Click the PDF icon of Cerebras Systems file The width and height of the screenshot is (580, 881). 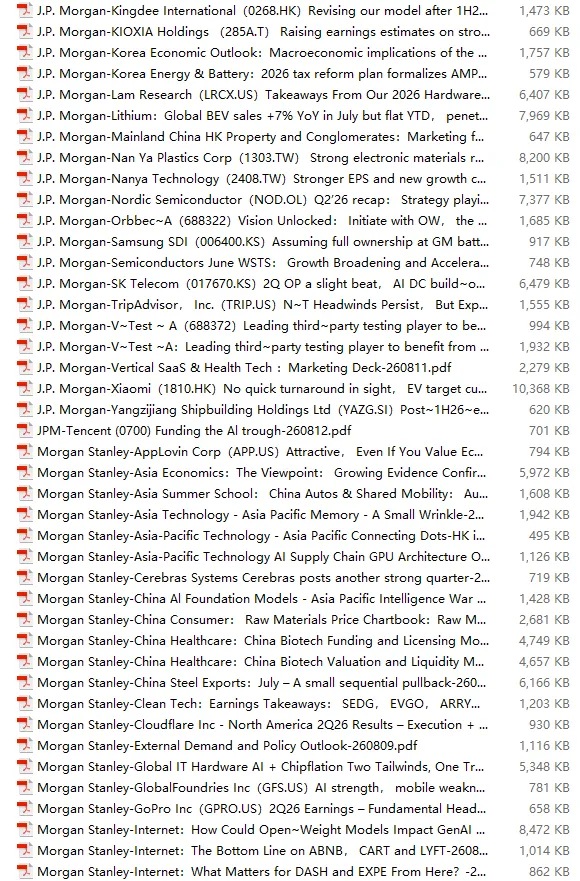(x=25, y=578)
